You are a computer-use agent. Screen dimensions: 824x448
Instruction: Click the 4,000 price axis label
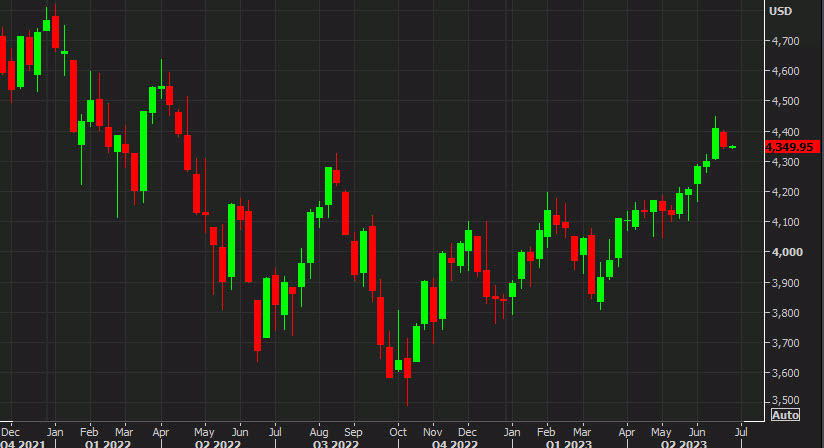tap(784, 252)
